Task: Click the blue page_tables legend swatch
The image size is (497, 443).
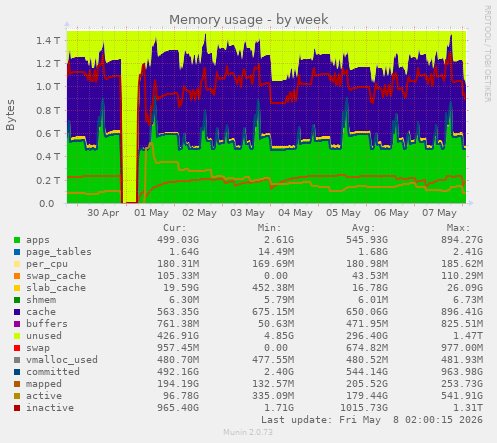Action: [17, 252]
